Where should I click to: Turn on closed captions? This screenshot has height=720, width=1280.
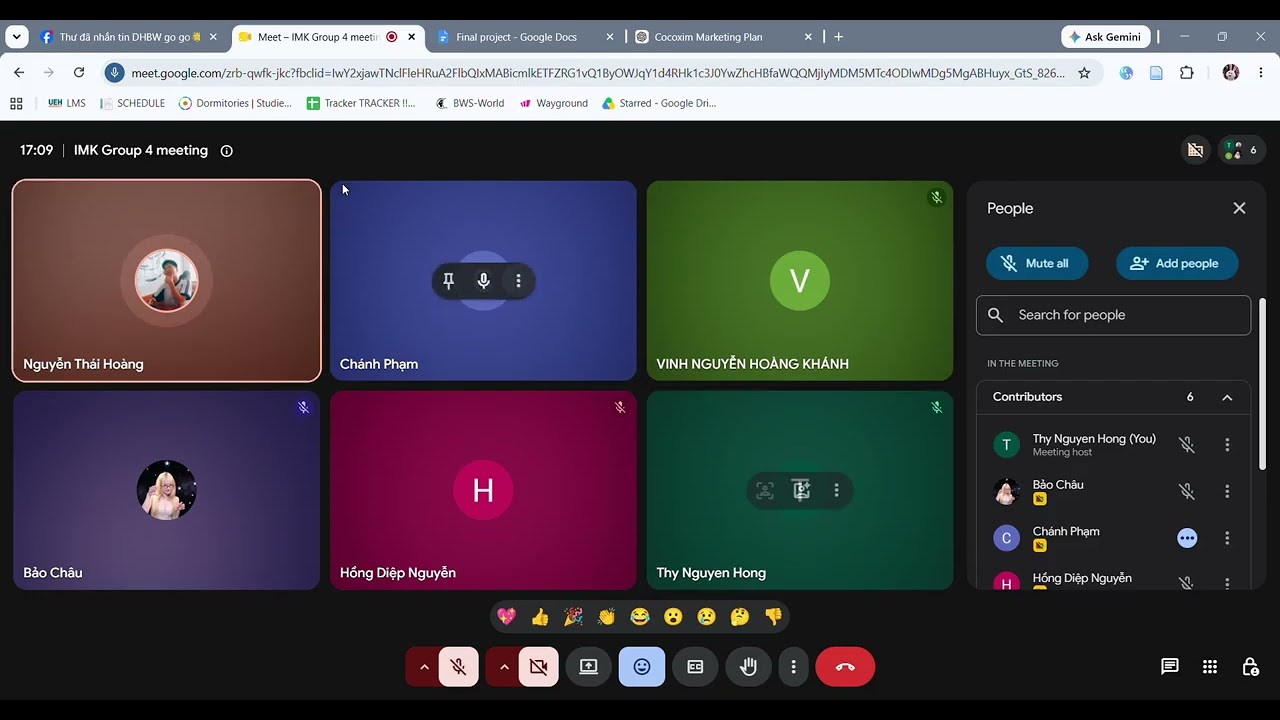(x=695, y=667)
